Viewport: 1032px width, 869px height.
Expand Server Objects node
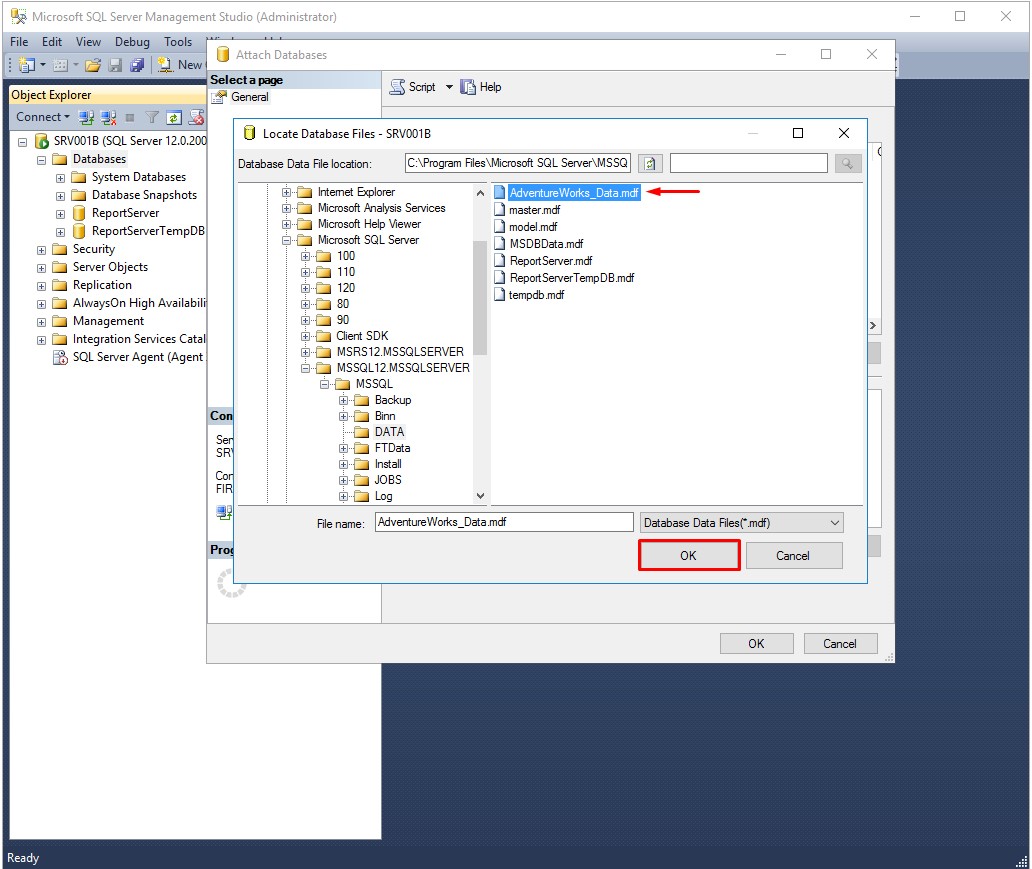point(41,268)
